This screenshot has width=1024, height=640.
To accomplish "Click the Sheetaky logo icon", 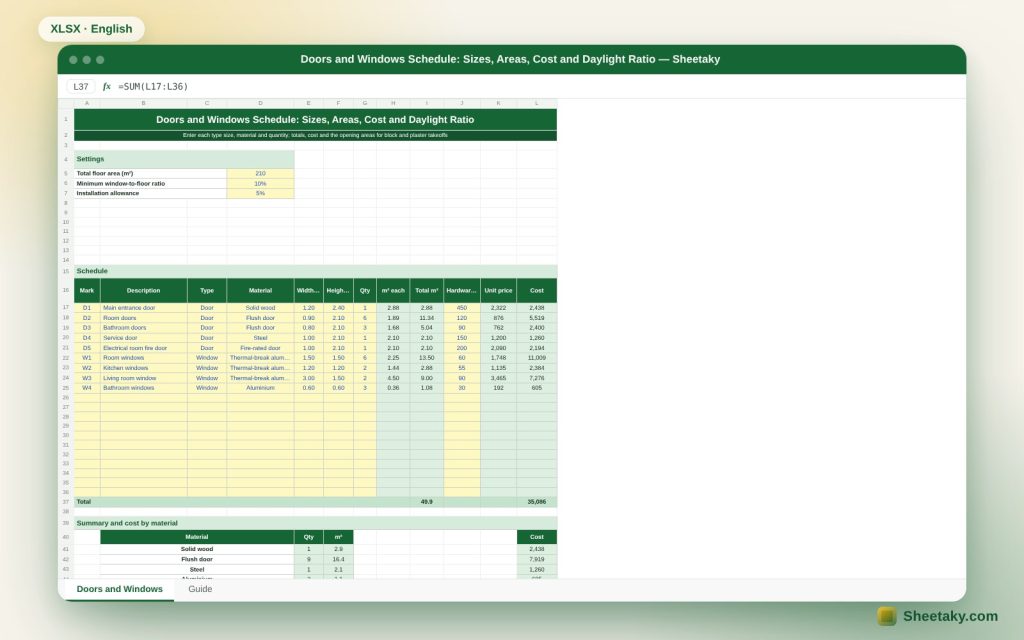I will tap(886, 616).
